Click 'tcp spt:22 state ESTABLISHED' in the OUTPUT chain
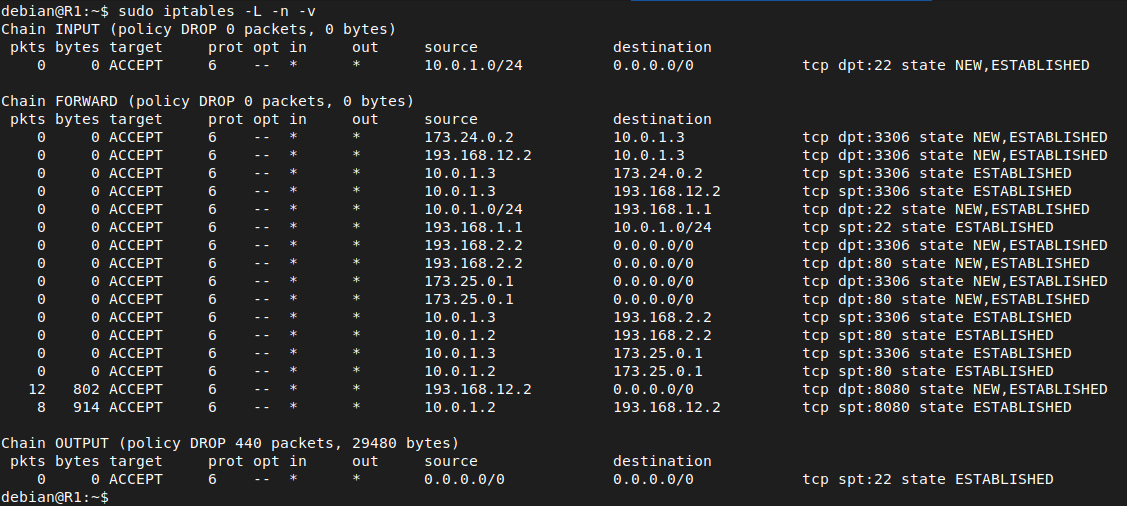 tap(928, 479)
